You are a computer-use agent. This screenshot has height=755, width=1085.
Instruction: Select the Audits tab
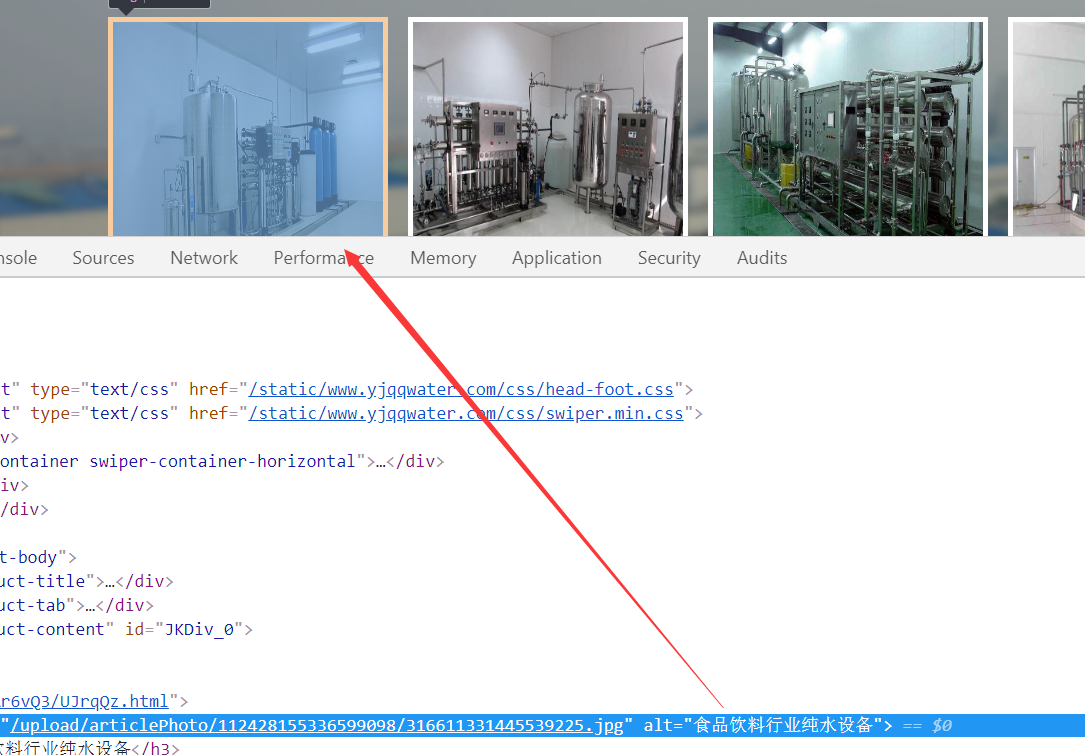(x=762, y=258)
